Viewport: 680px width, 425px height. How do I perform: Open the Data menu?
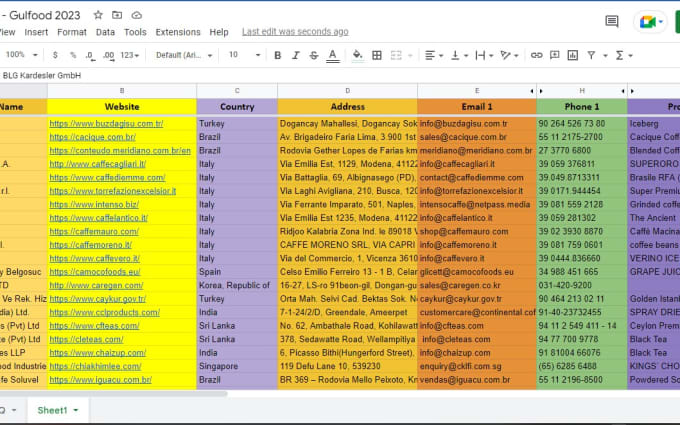click(105, 32)
